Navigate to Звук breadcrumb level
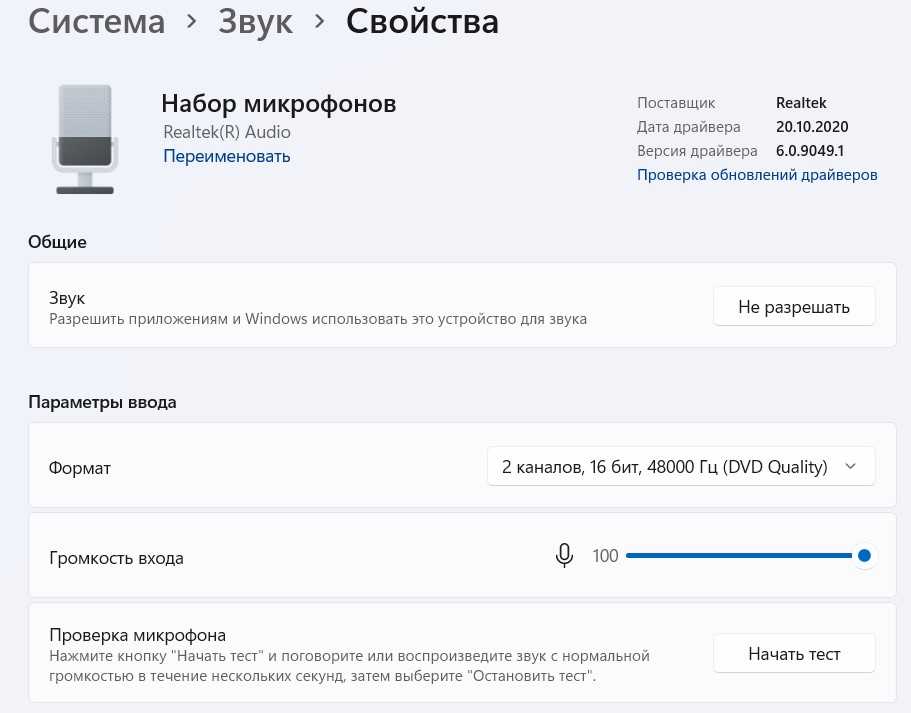The height and width of the screenshot is (713, 911). click(x=256, y=21)
